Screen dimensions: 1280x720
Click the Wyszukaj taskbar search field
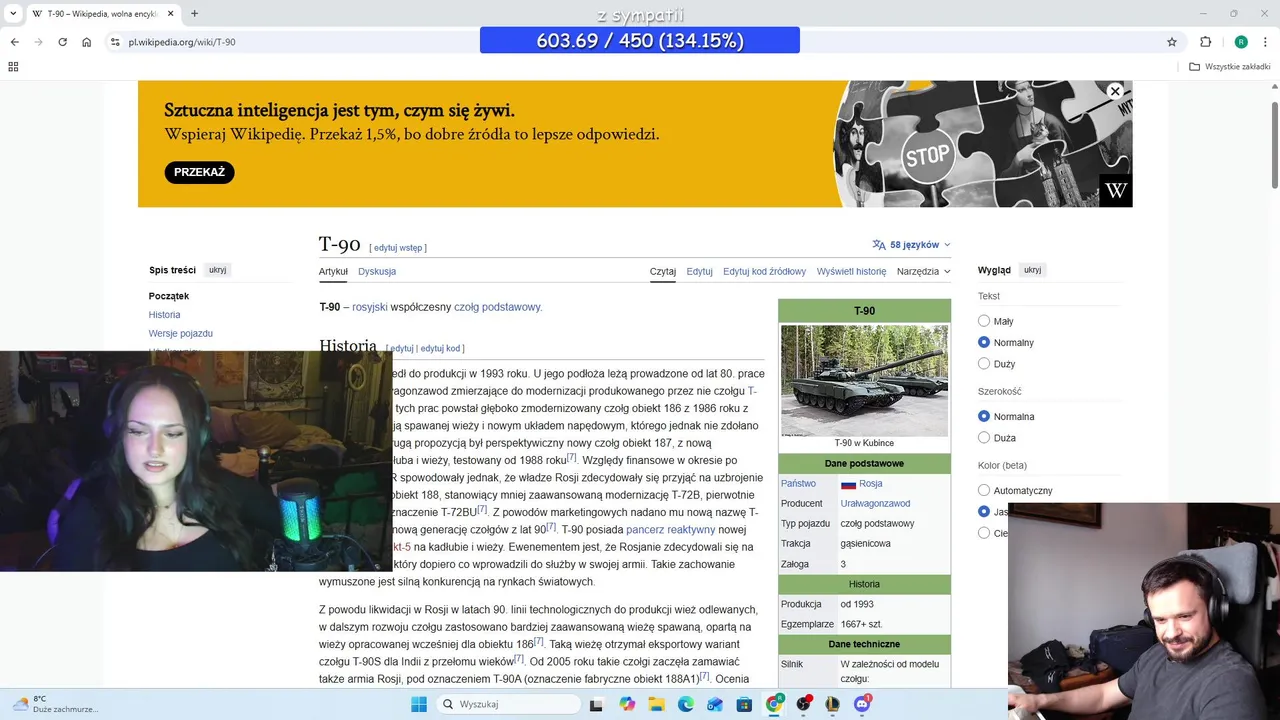point(510,704)
